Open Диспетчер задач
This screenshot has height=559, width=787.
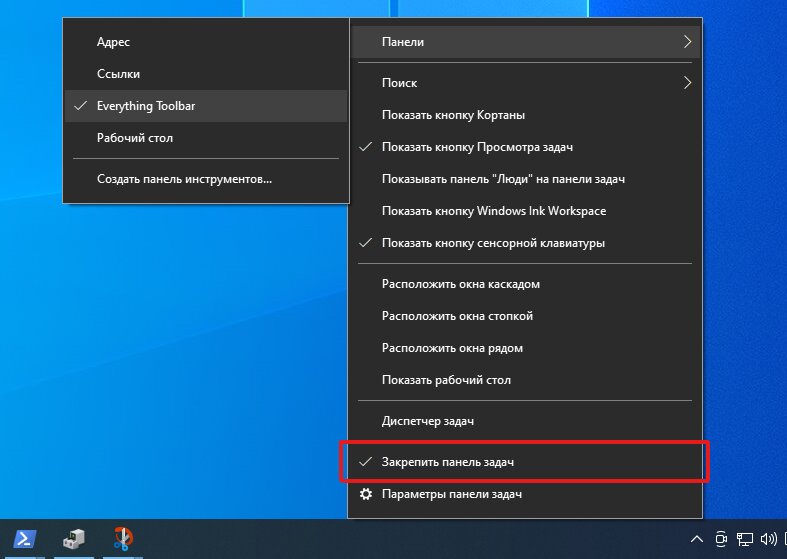tap(525, 421)
